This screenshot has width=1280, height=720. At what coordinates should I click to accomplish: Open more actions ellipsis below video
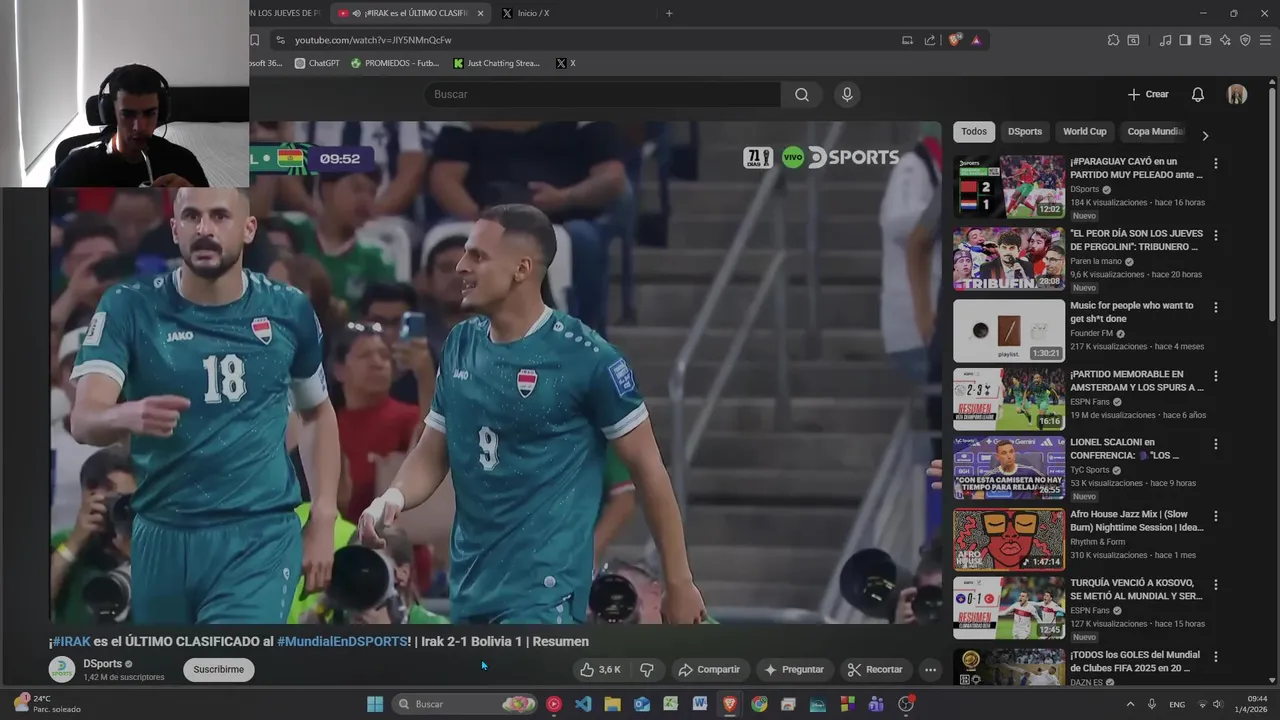930,669
